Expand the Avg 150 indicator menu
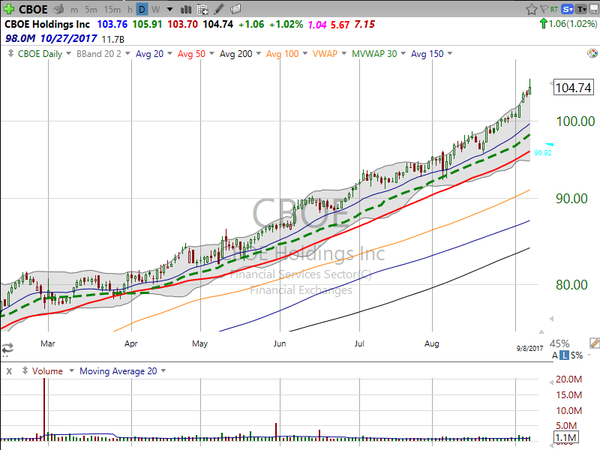600x450 pixels. (450, 54)
